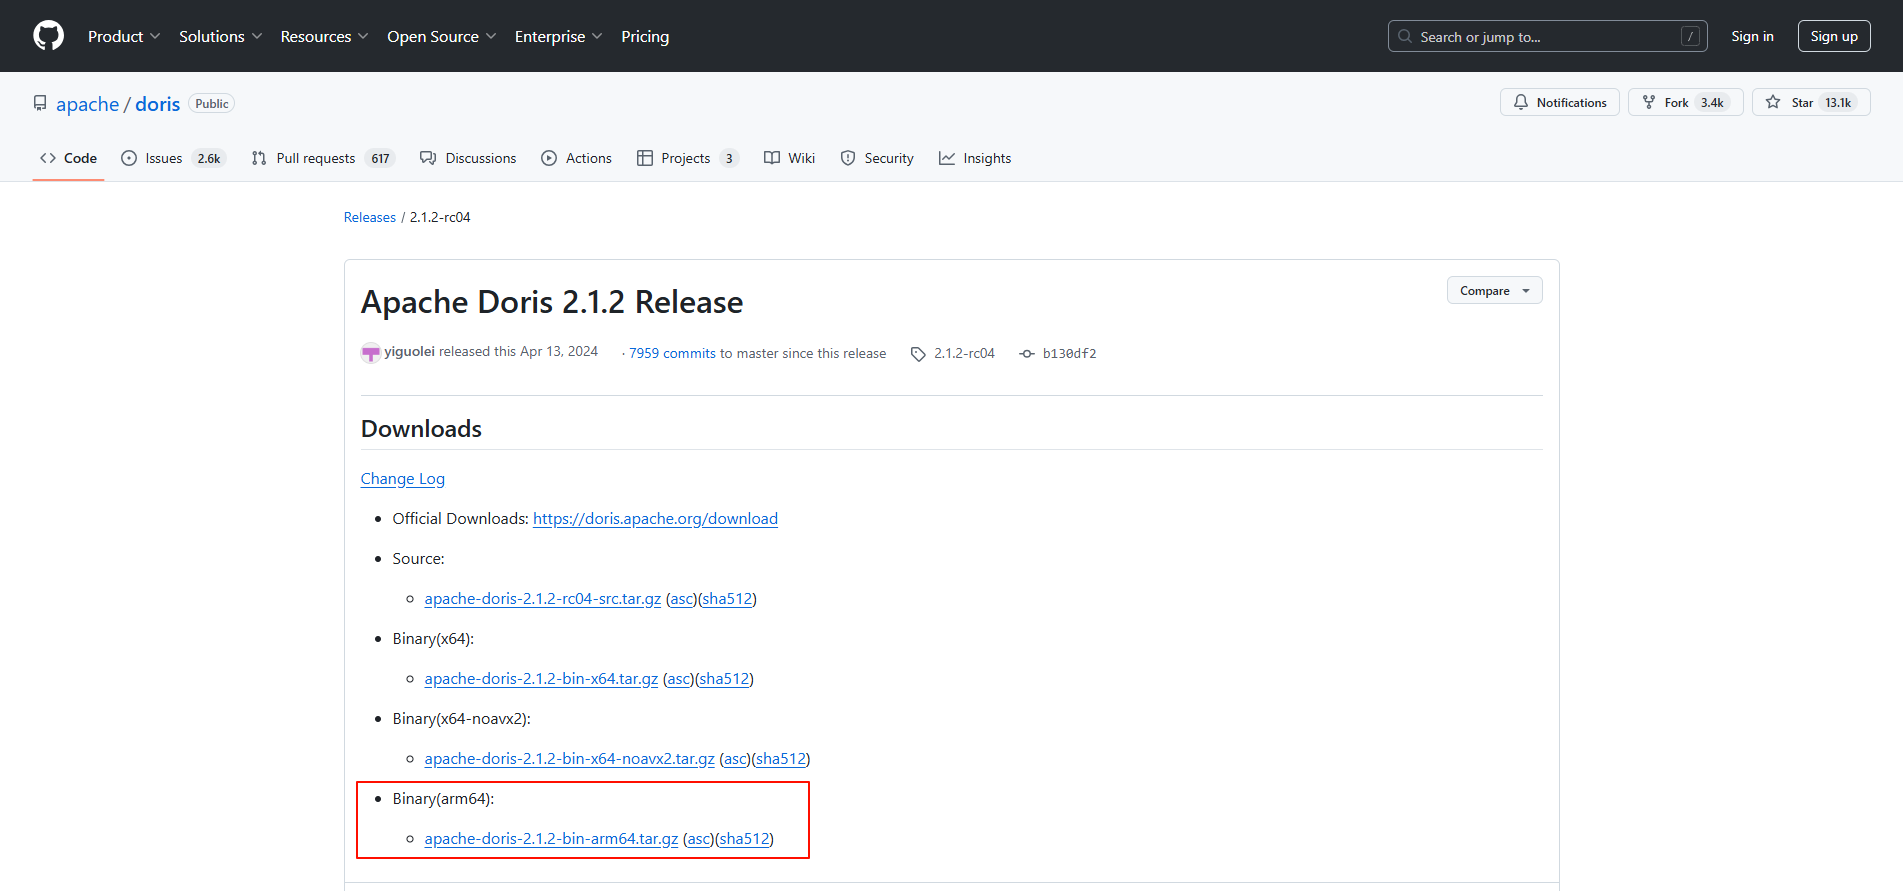Viewport: 1903px width, 891px height.
Task: Click the tag icon next to 2.1.2-rc04
Action: [x=918, y=354]
